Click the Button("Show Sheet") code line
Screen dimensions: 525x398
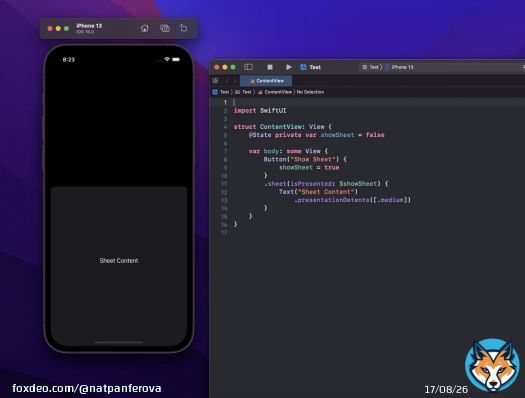click(305, 159)
